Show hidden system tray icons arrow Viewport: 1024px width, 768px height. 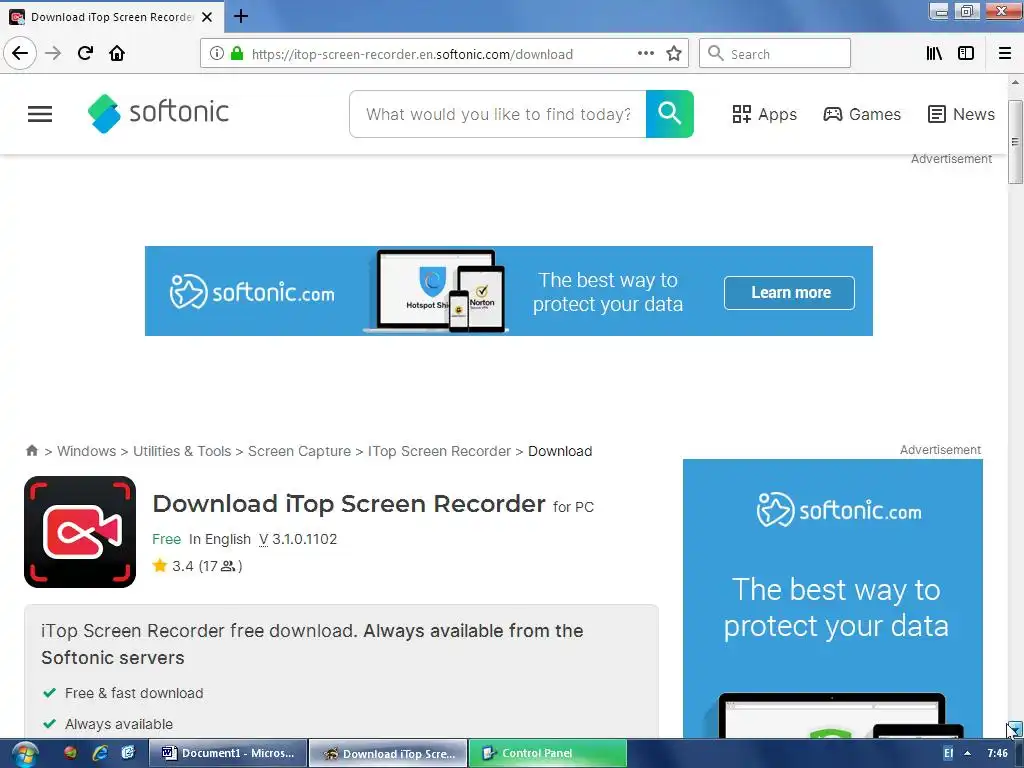[967, 753]
